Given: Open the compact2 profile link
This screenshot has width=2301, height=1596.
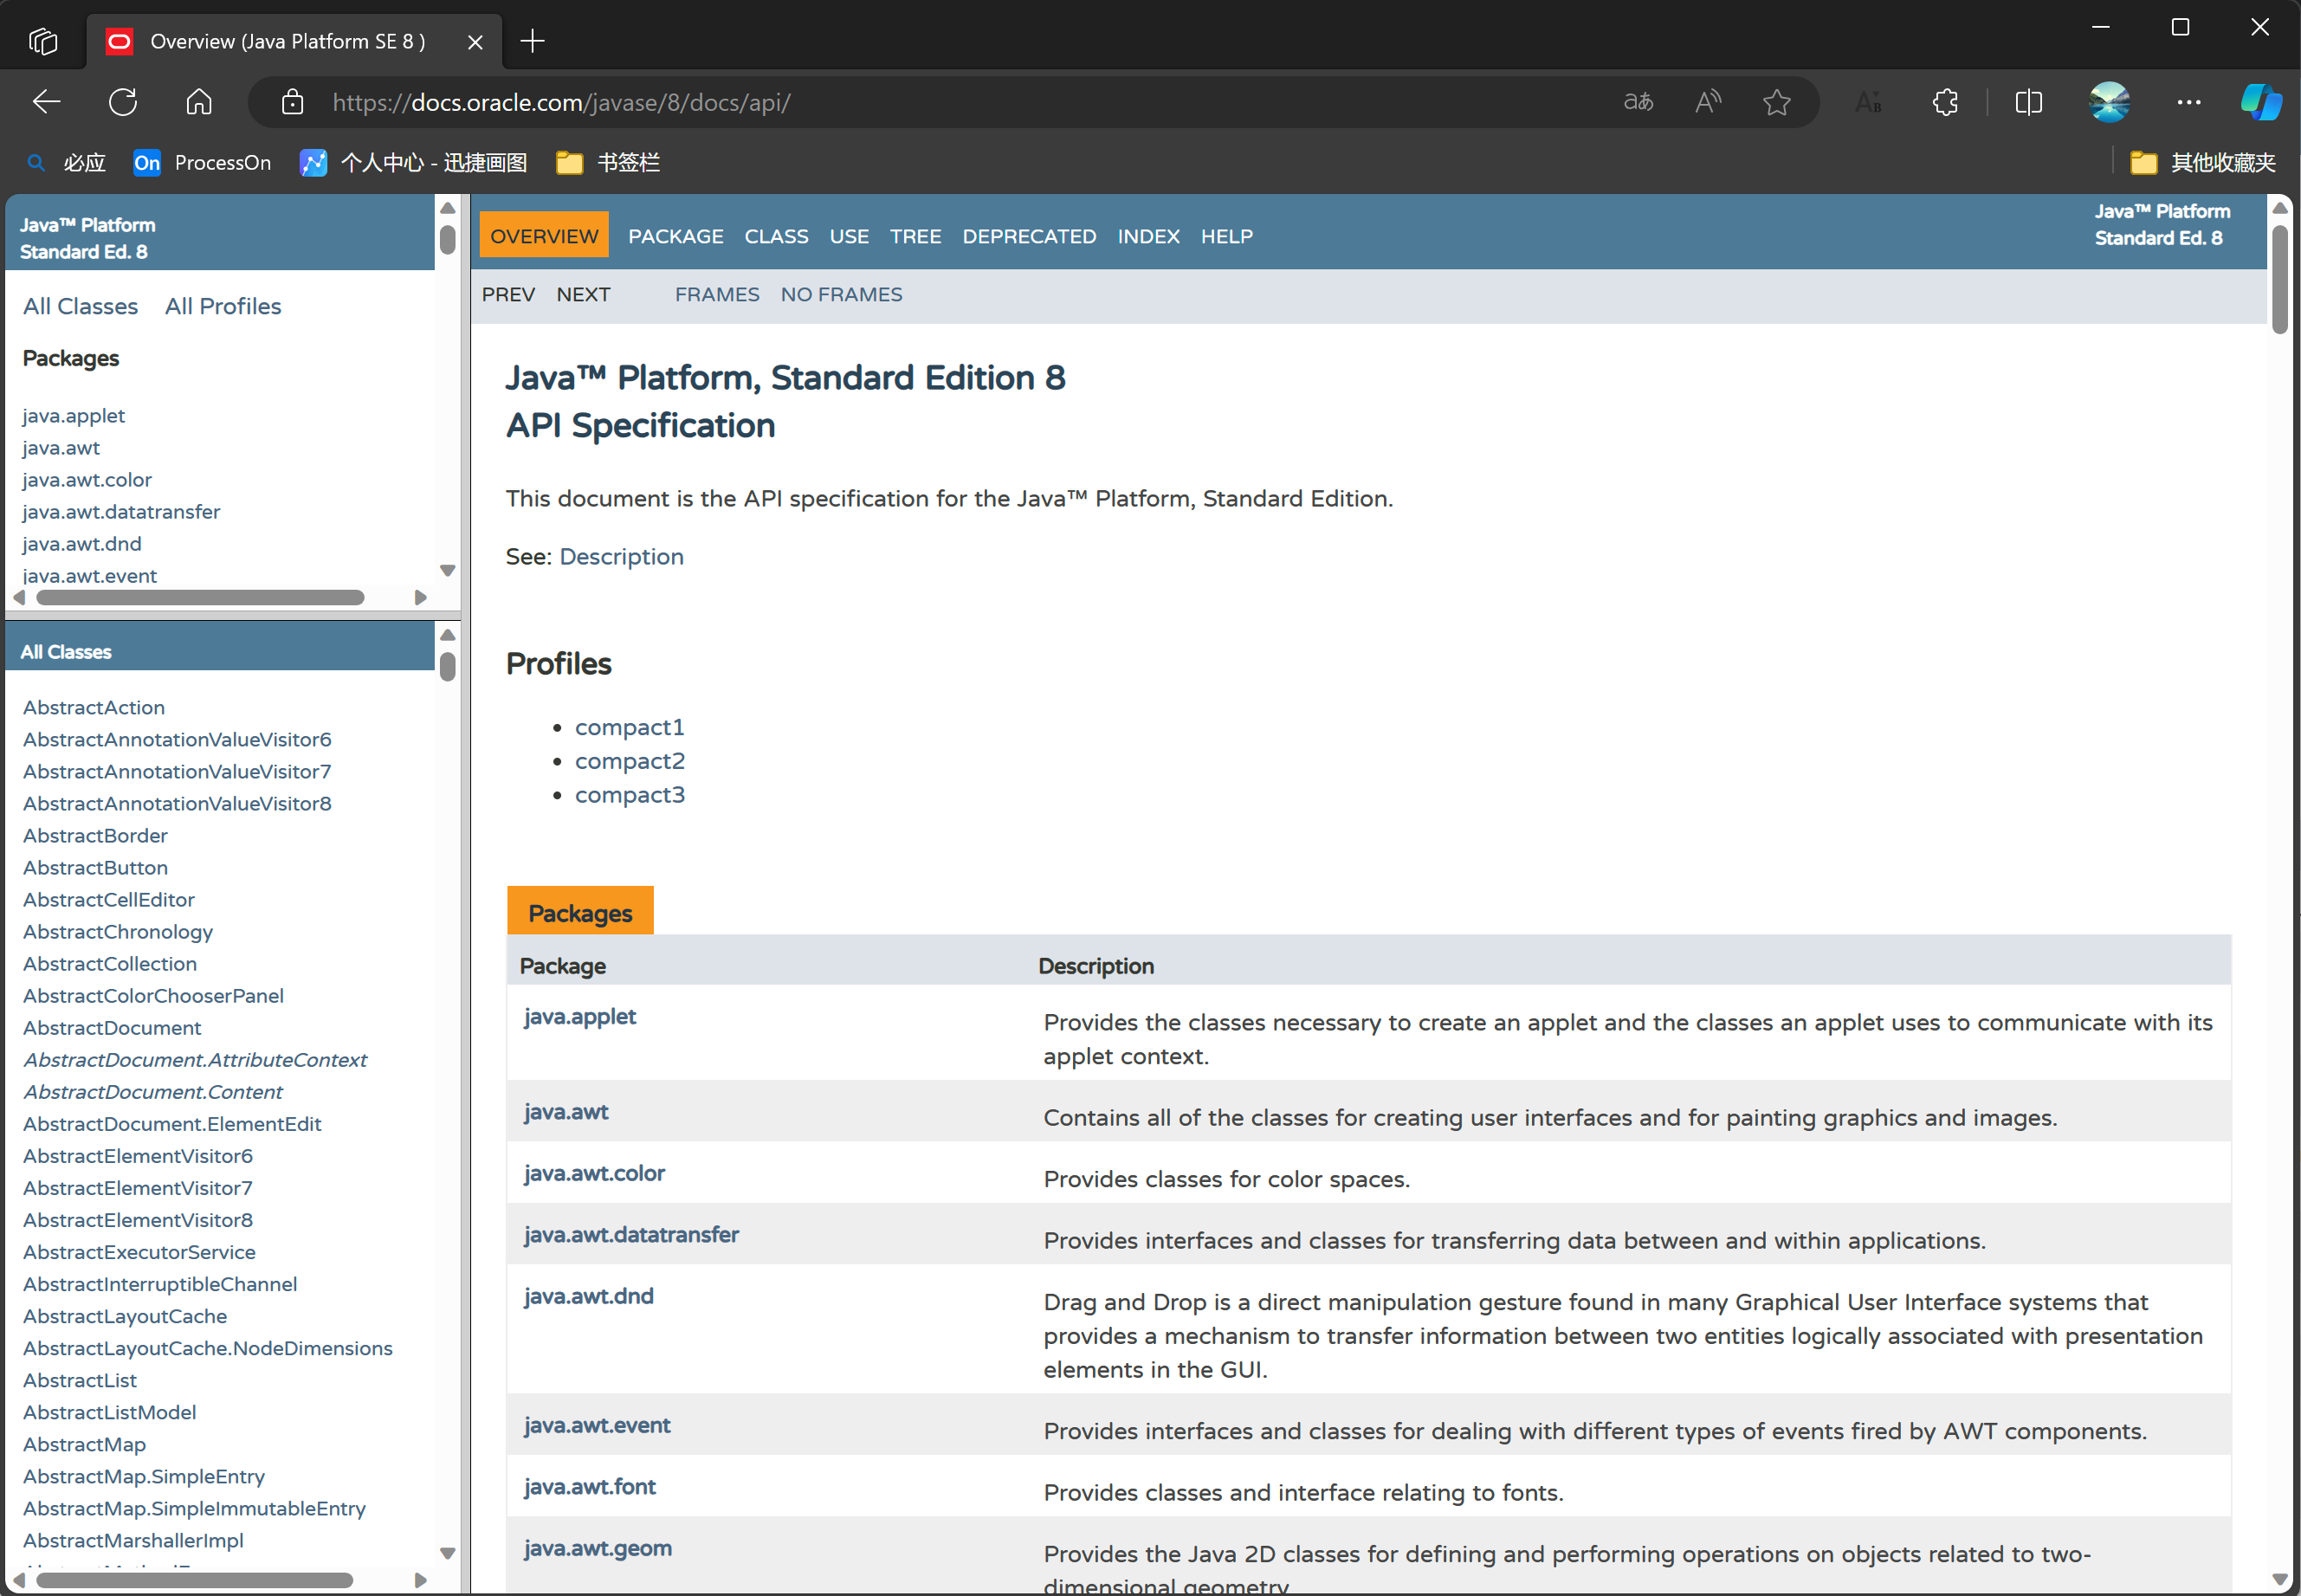Looking at the screenshot, I should [x=630, y=761].
